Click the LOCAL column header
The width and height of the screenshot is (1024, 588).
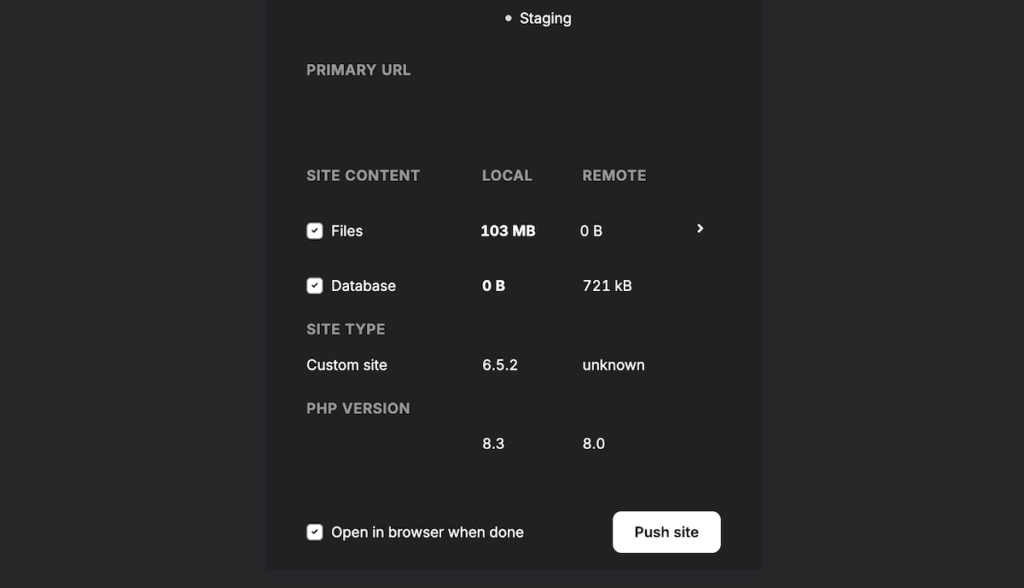coord(507,175)
